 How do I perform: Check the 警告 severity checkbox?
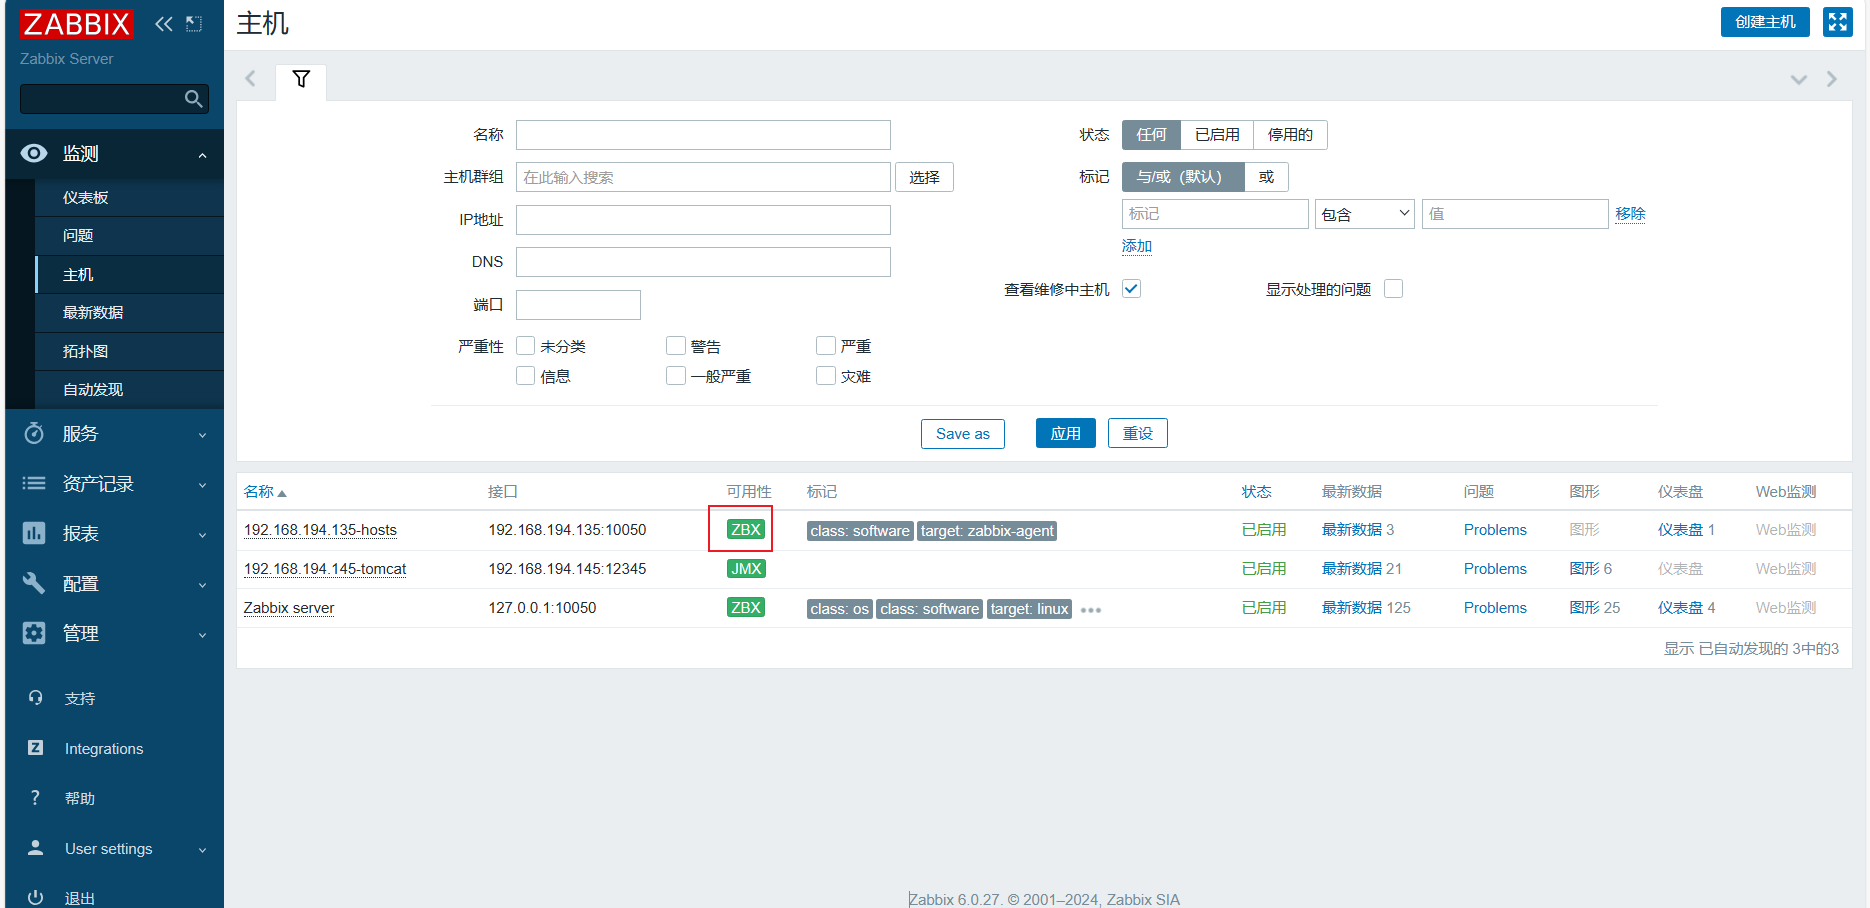coord(676,346)
